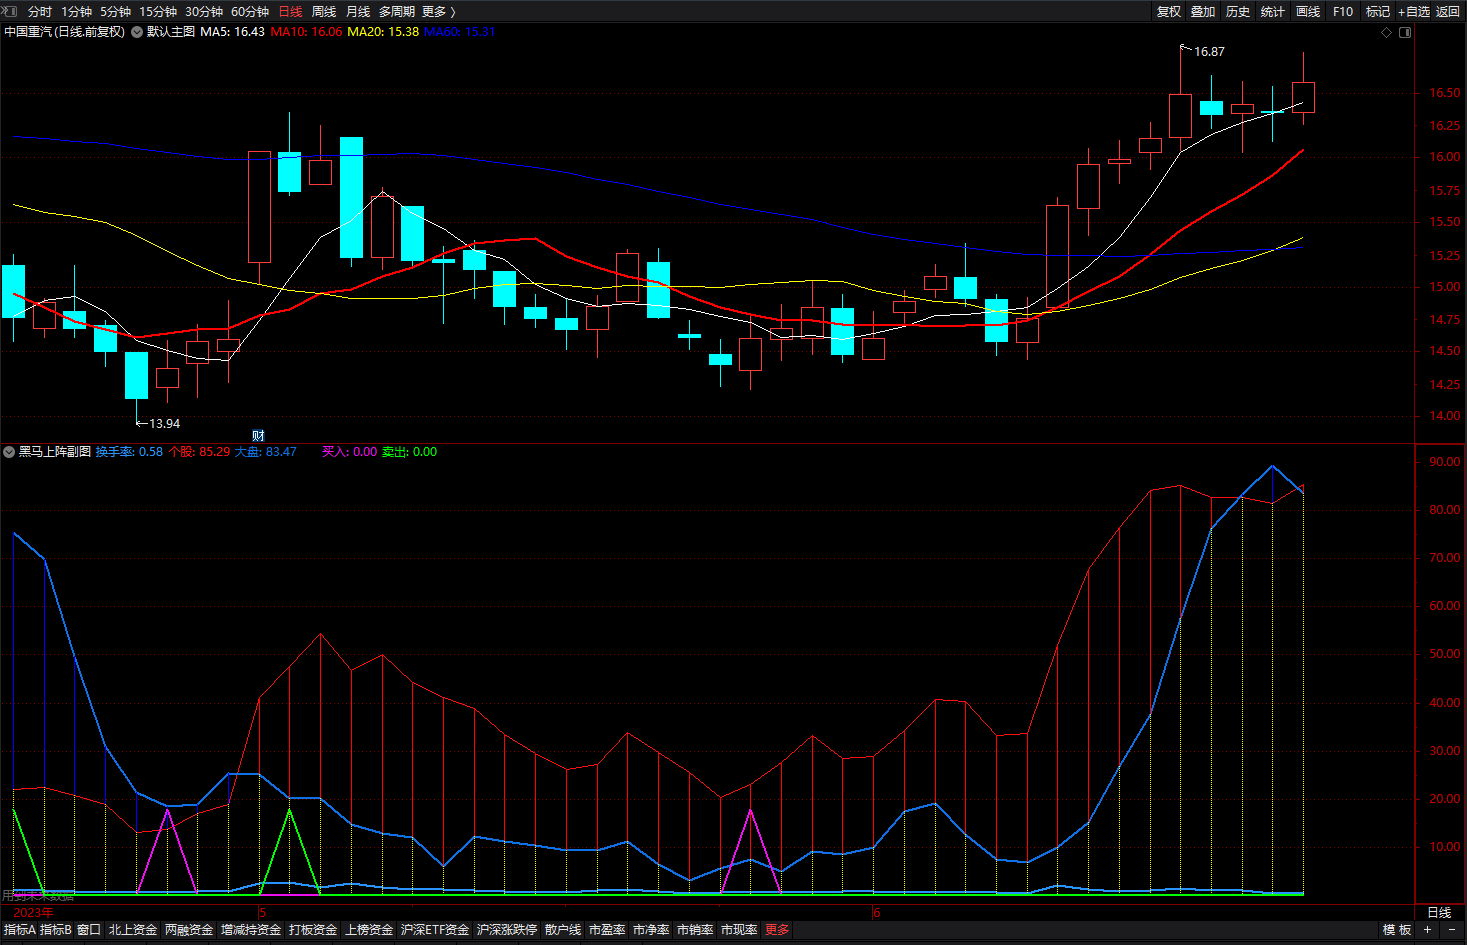Click the 模板 template button

tap(1397, 930)
